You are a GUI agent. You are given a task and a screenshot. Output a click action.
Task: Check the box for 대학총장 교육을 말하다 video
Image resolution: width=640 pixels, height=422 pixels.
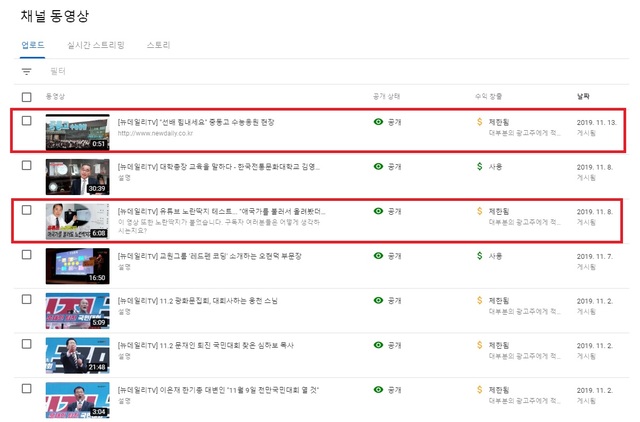pos(27,165)
